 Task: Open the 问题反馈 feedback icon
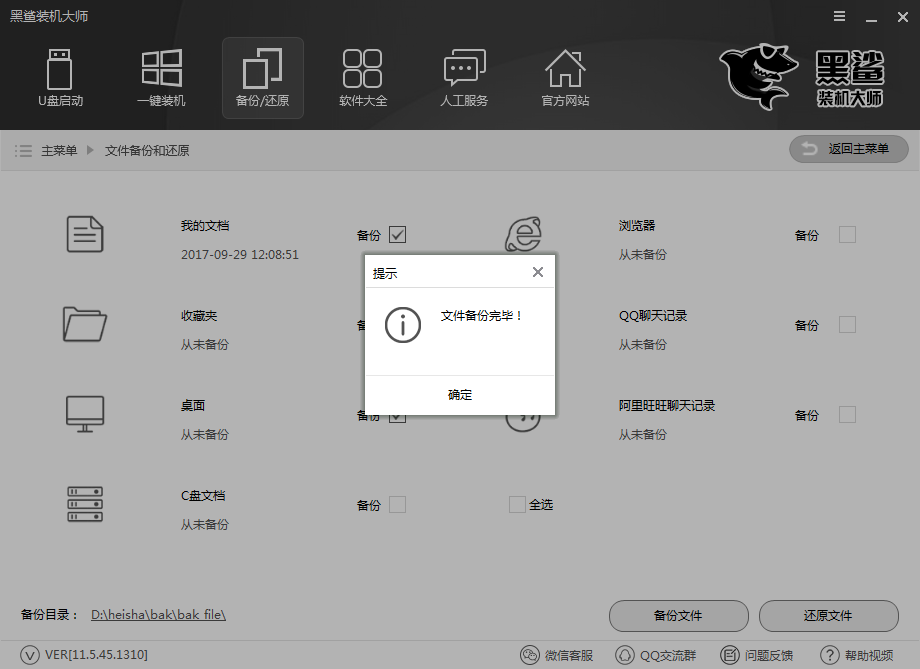coord(727,655)
